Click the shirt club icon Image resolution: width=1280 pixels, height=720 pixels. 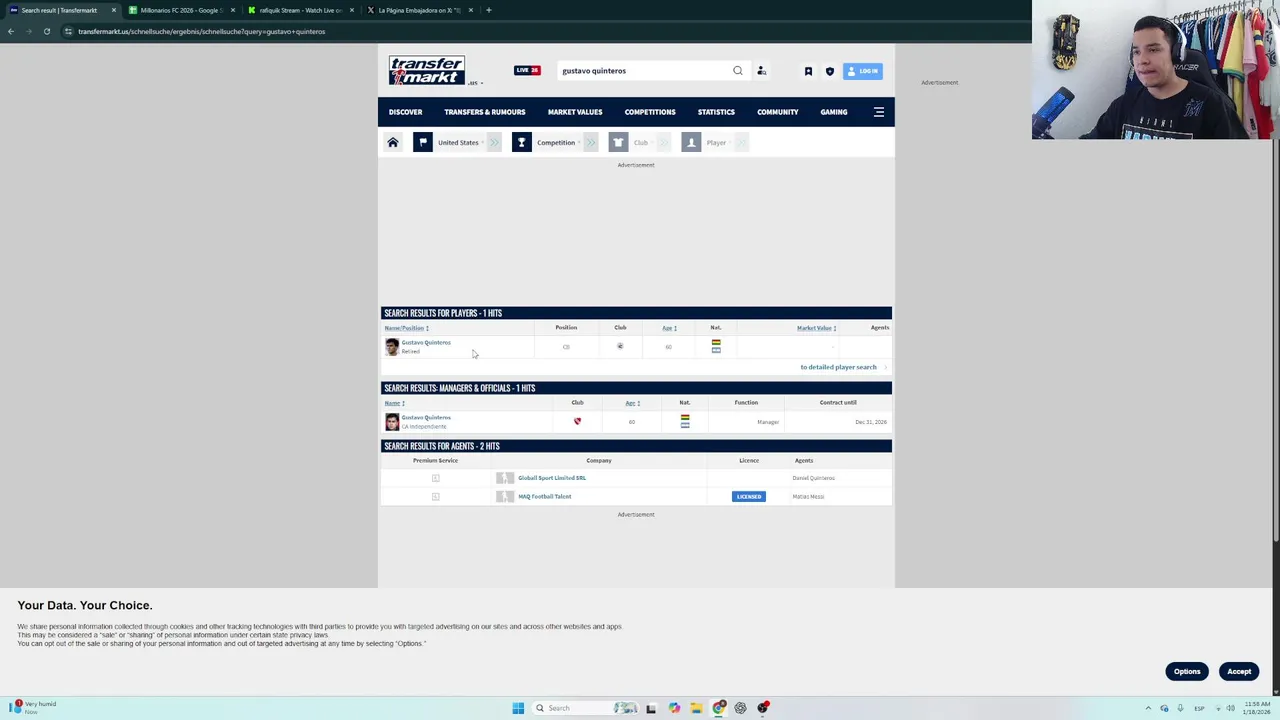click(x=618, y=142)
